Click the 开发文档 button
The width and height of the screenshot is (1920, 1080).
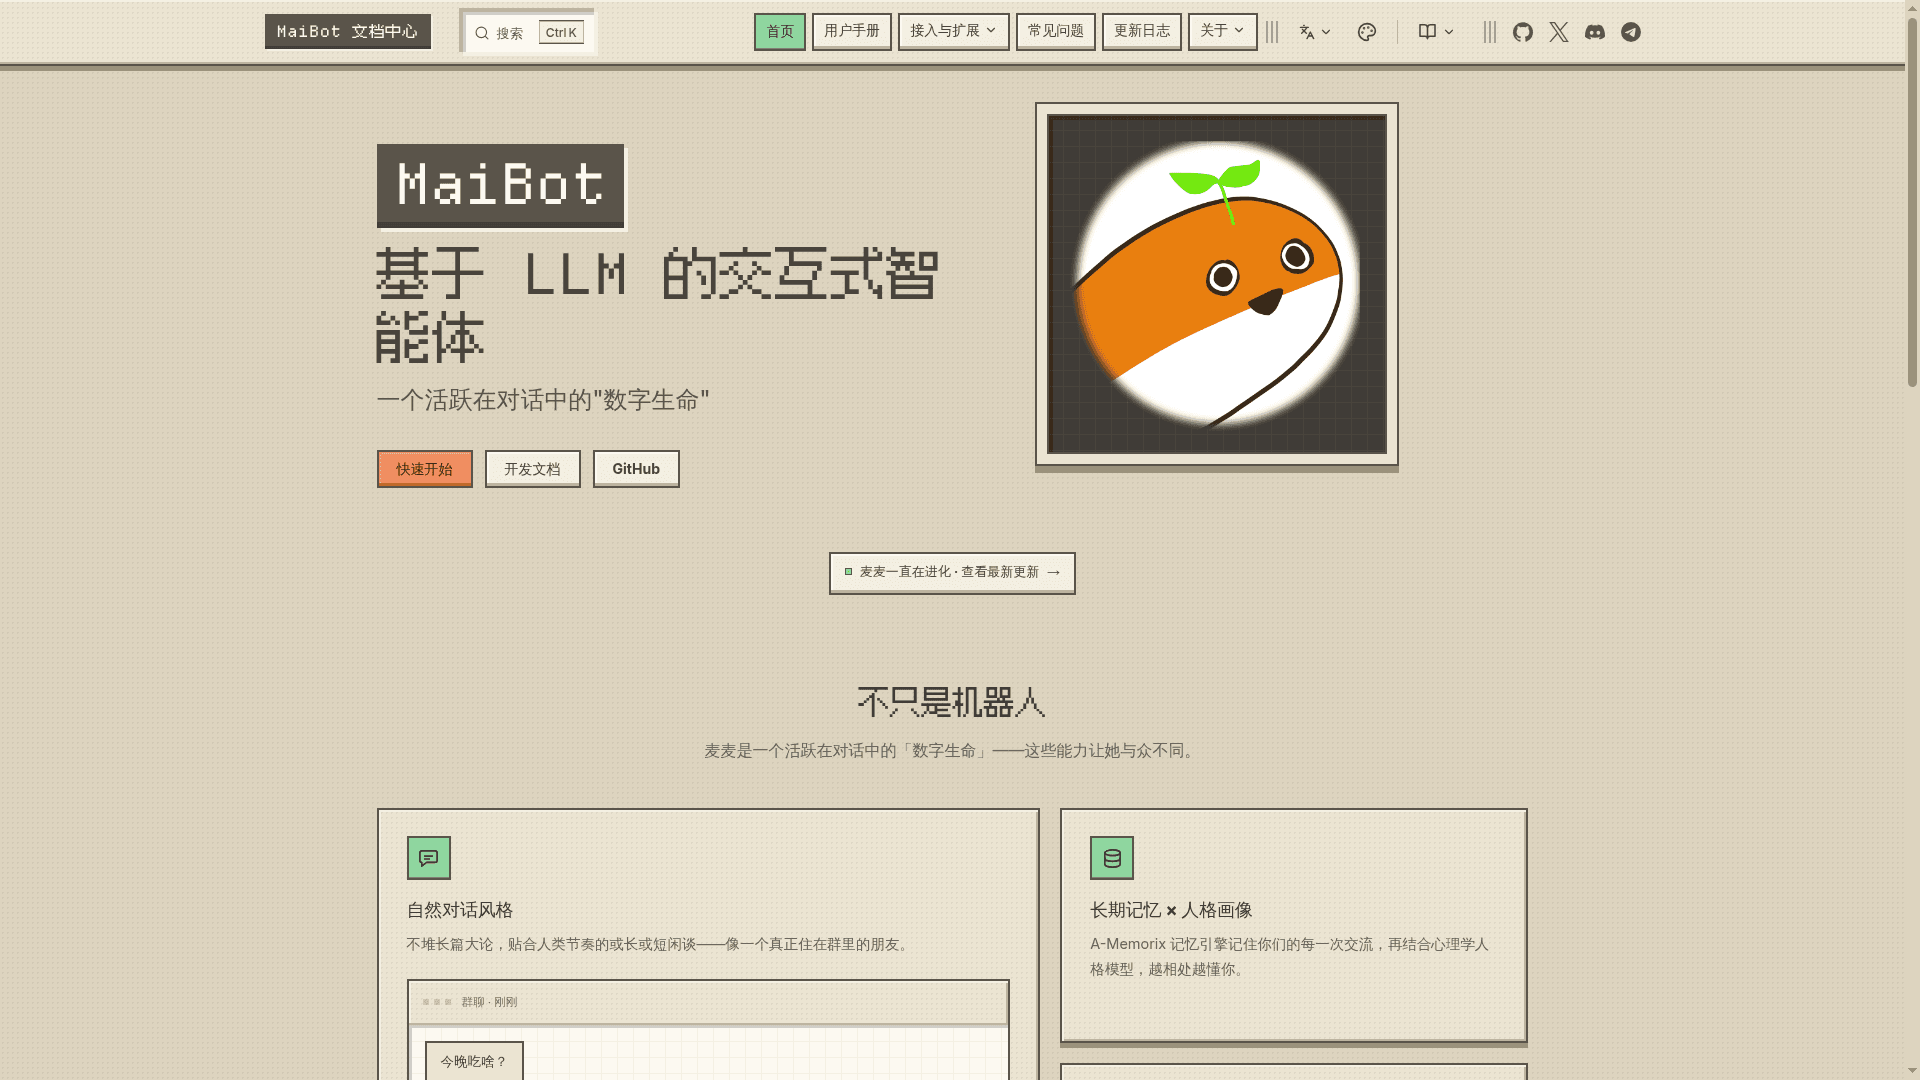tap(533, 469)
